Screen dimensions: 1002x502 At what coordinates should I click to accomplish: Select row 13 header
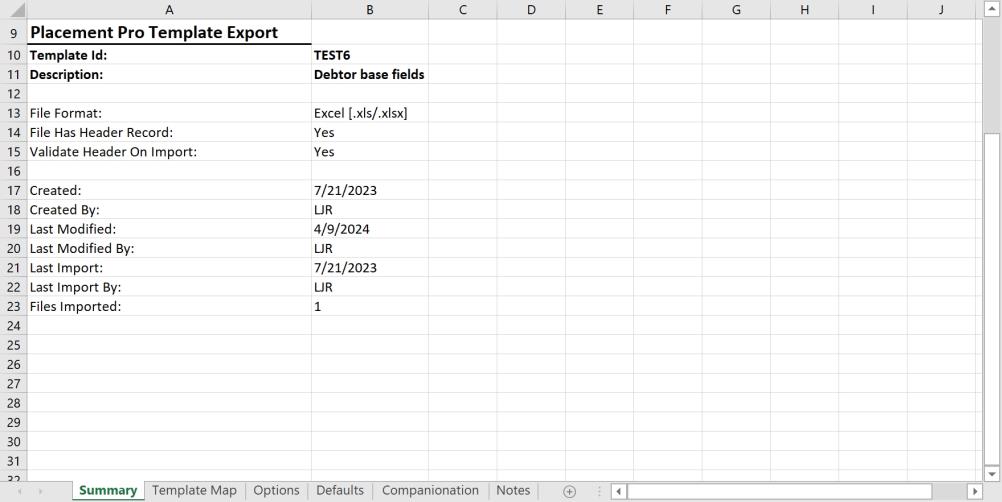tap(12, 114)
